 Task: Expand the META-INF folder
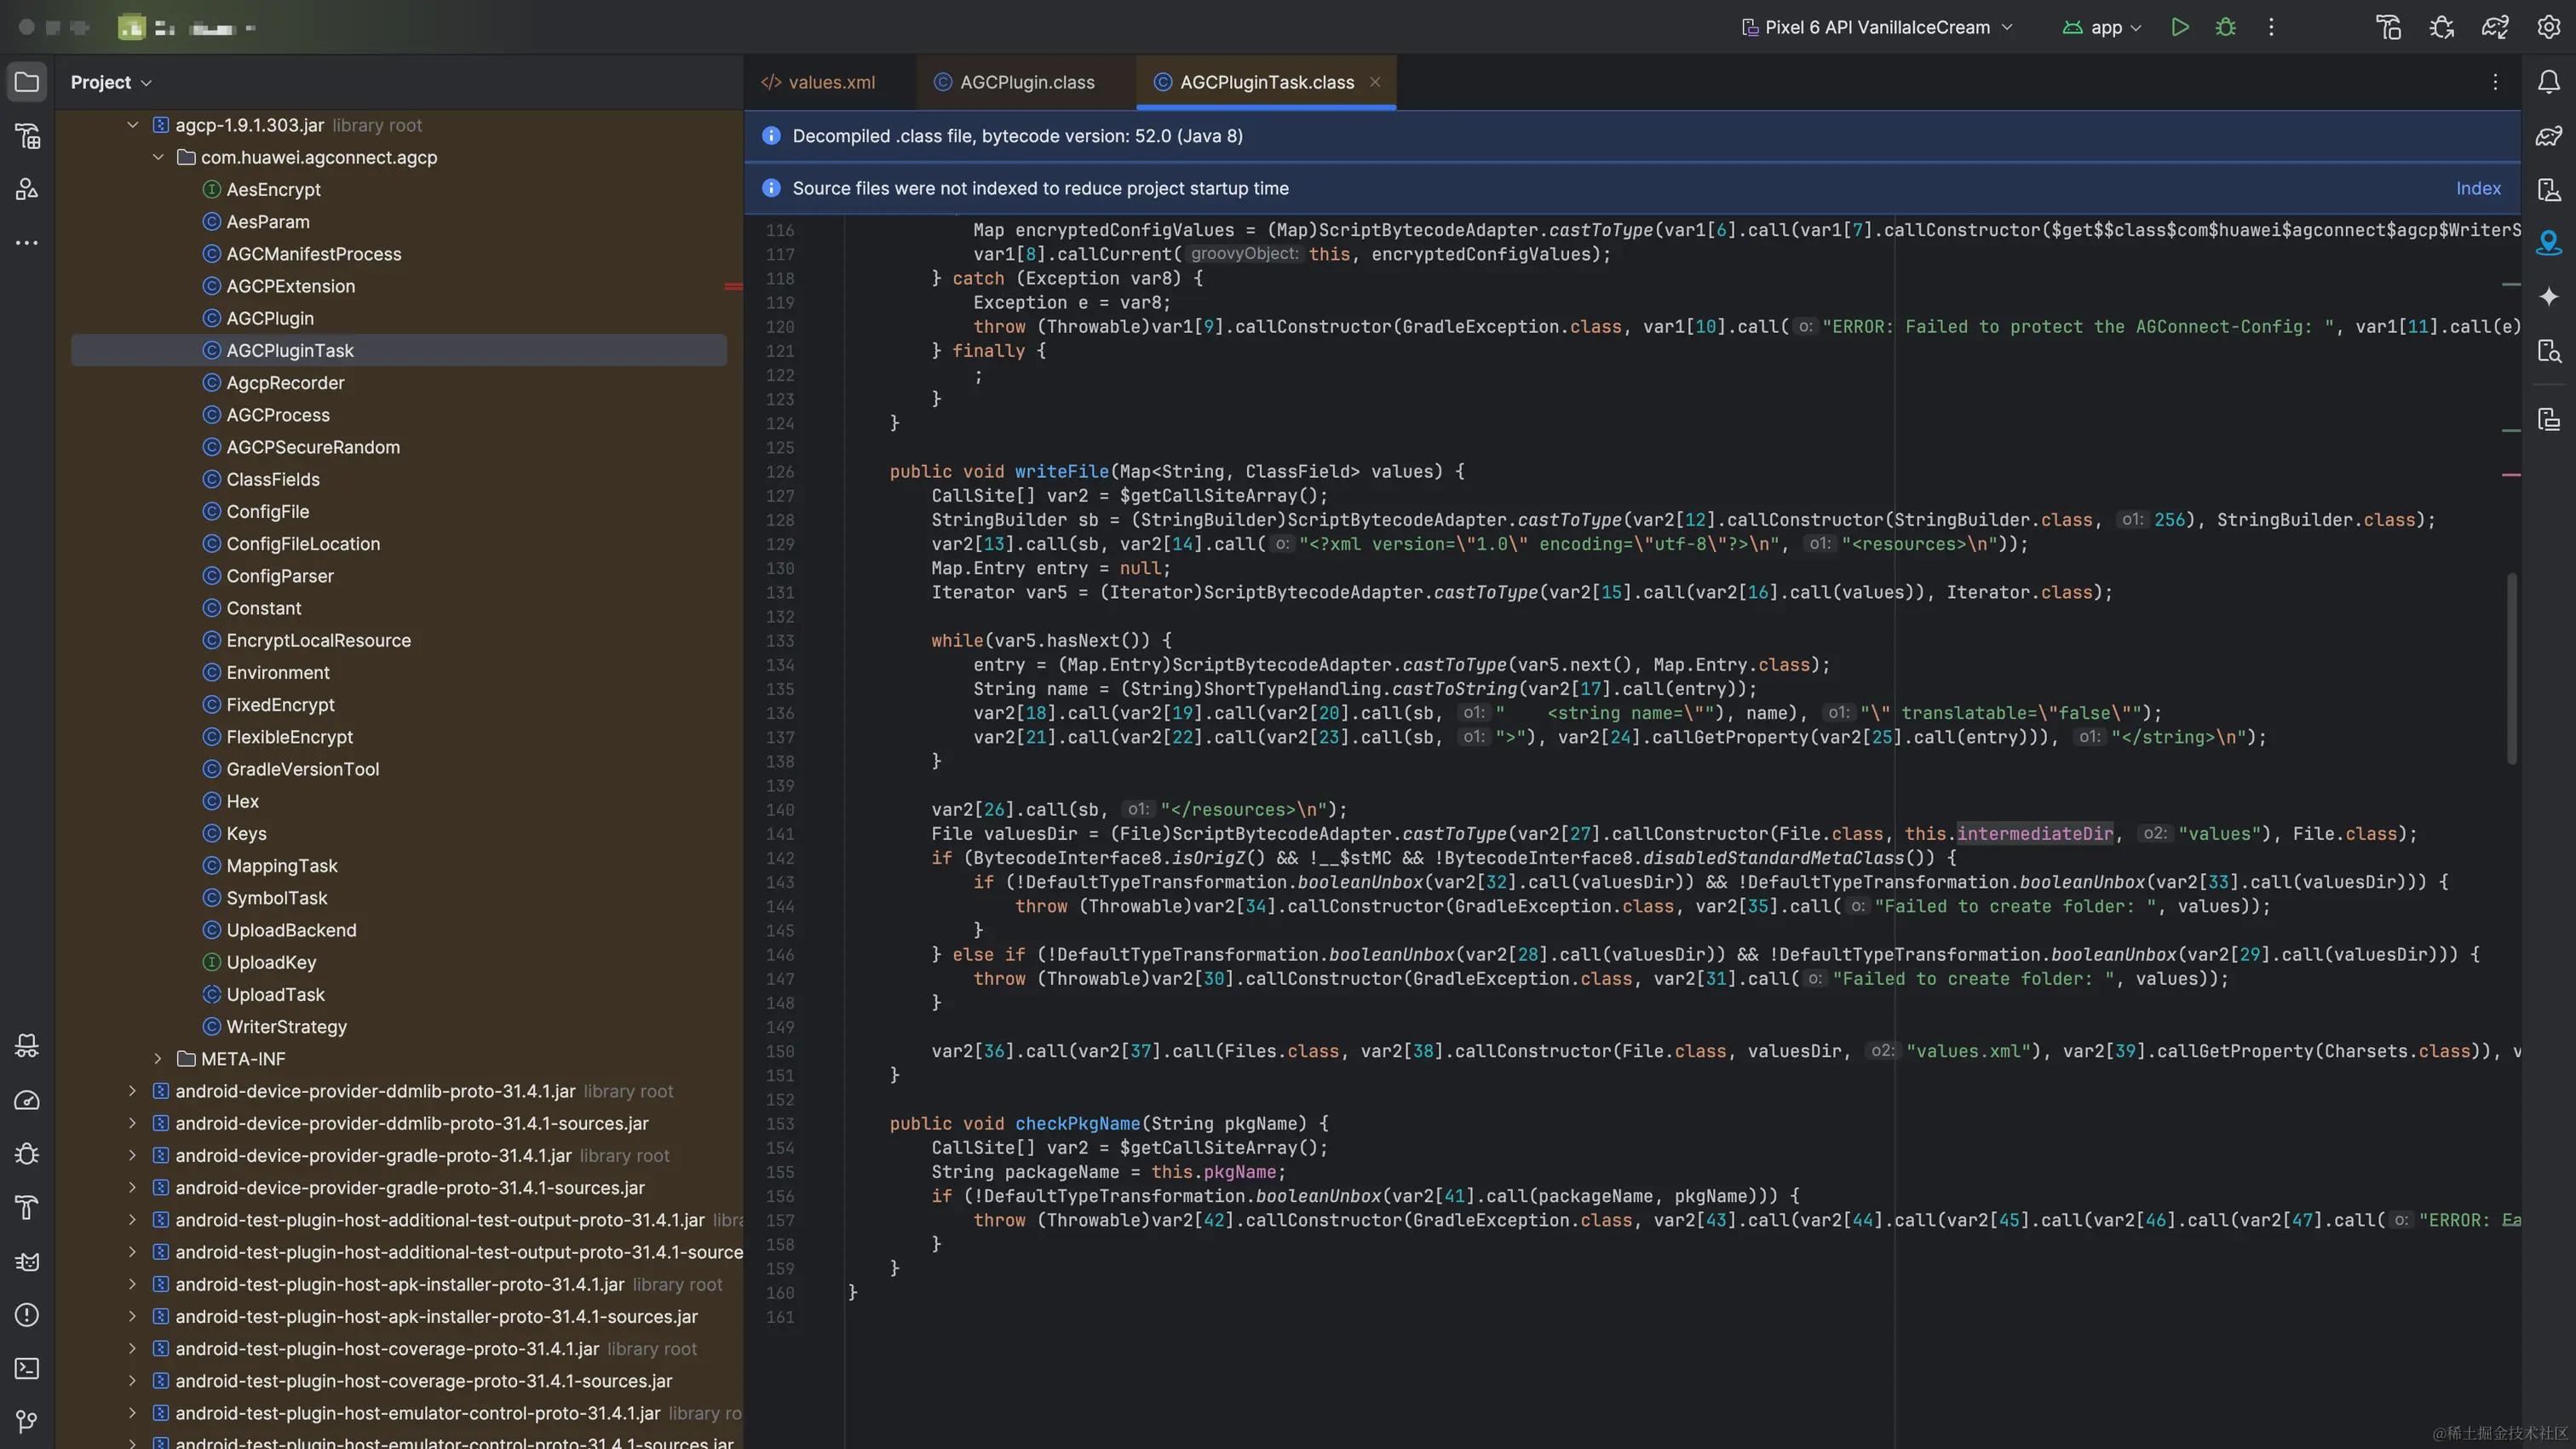click(x=157, y=1058)
